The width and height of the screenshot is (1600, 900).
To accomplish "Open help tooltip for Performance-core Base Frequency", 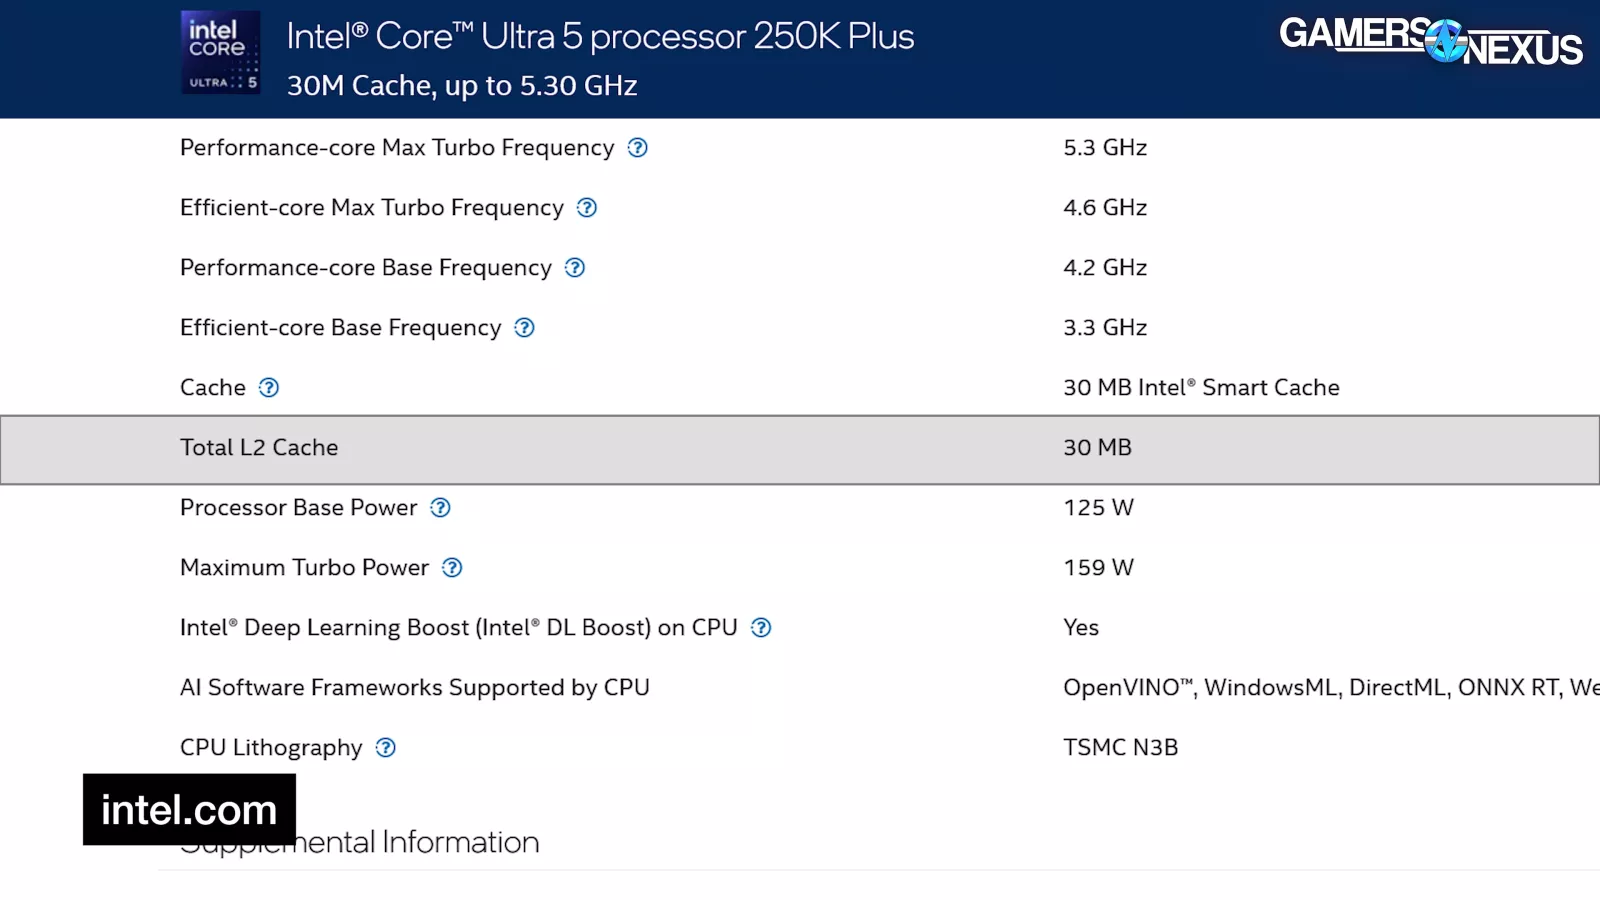I will (x=575, y=268).
